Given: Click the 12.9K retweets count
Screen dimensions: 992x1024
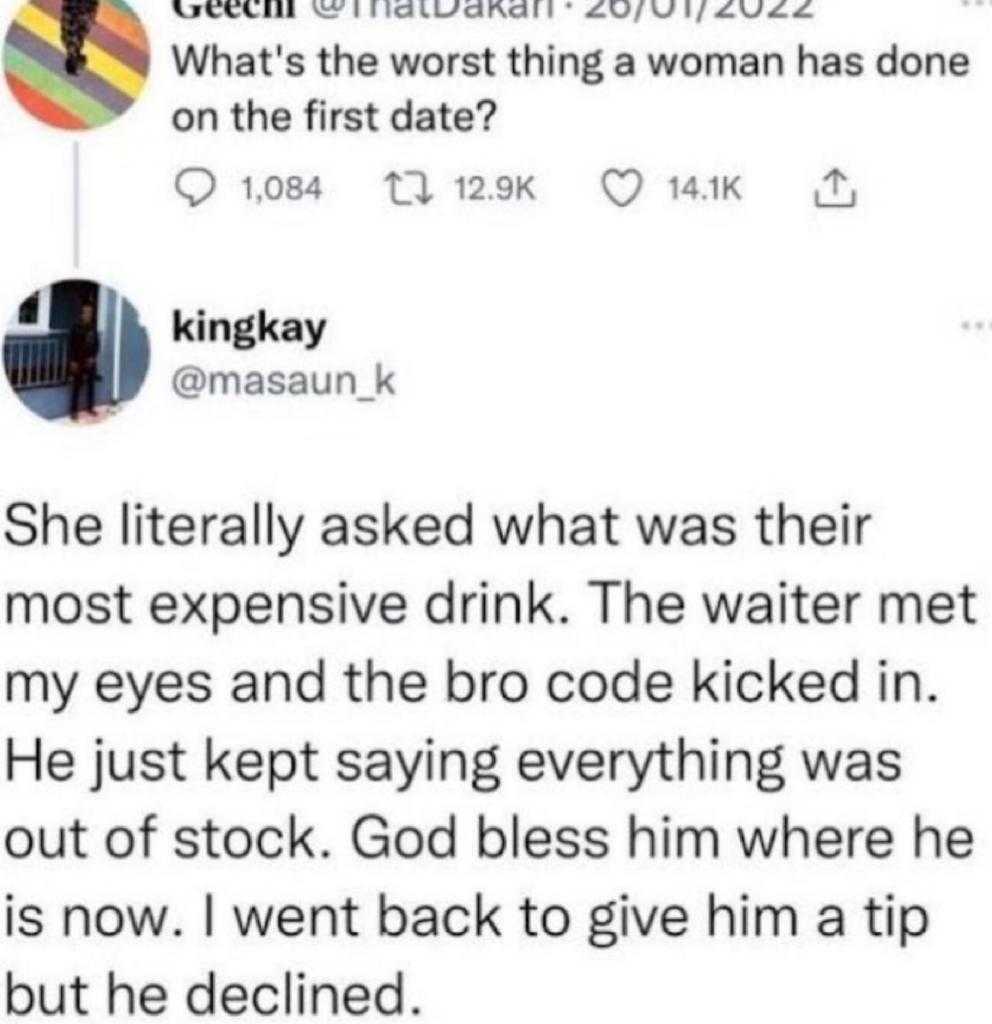Looking at the screenshot, I should point(495,189).
